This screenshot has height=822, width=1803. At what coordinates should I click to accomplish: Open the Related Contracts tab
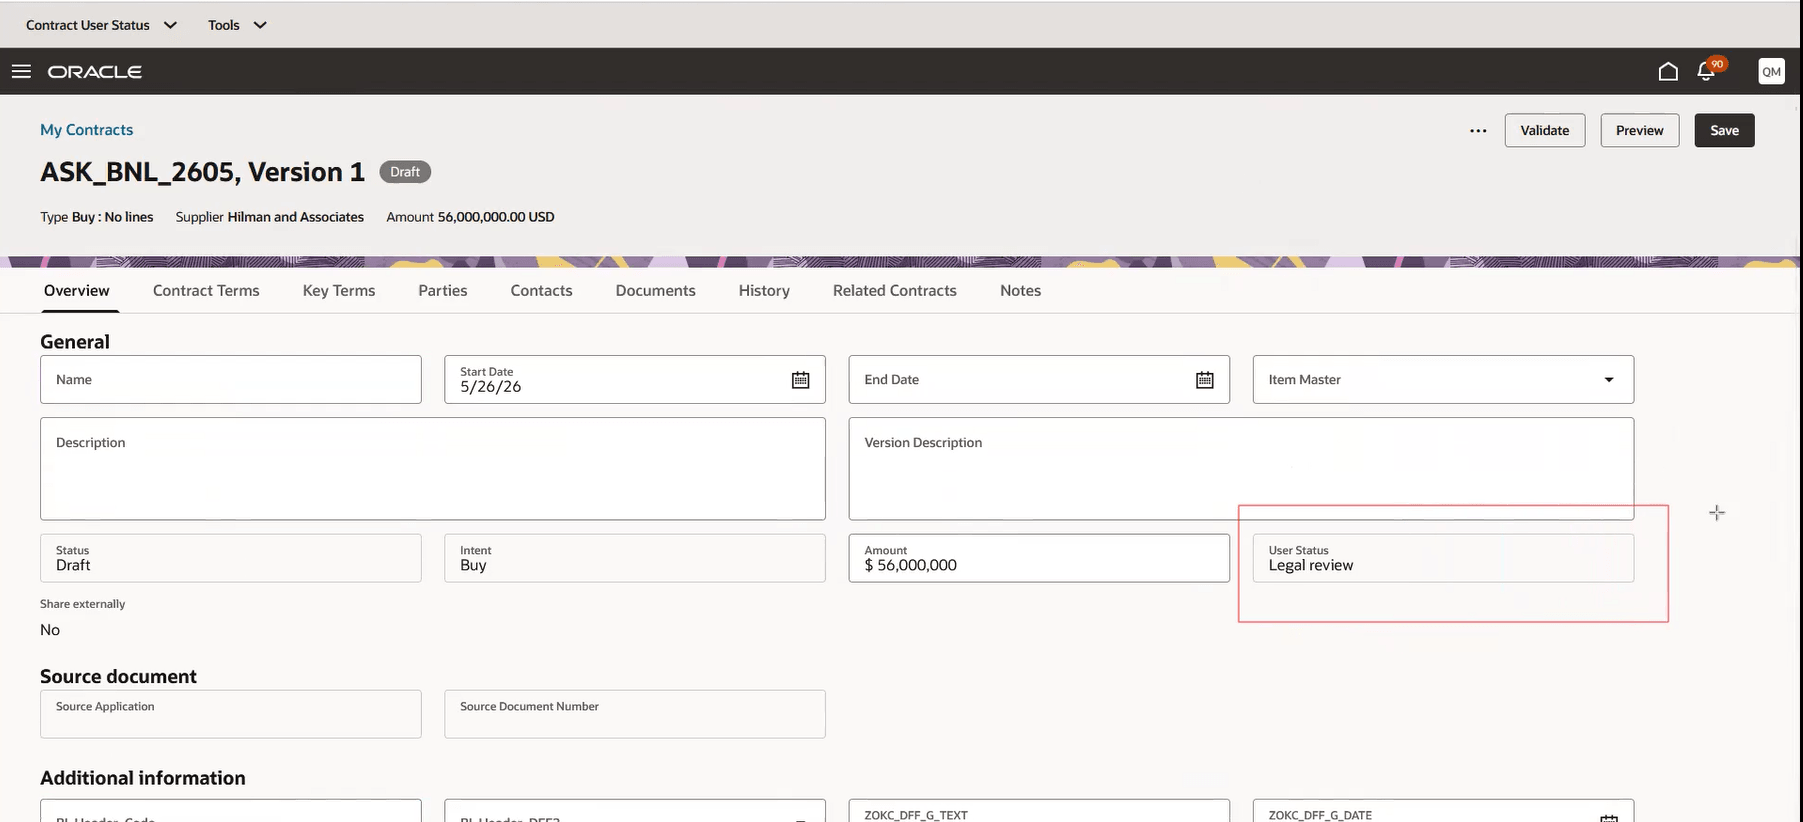pyautogui.click(x=895, y=291)
